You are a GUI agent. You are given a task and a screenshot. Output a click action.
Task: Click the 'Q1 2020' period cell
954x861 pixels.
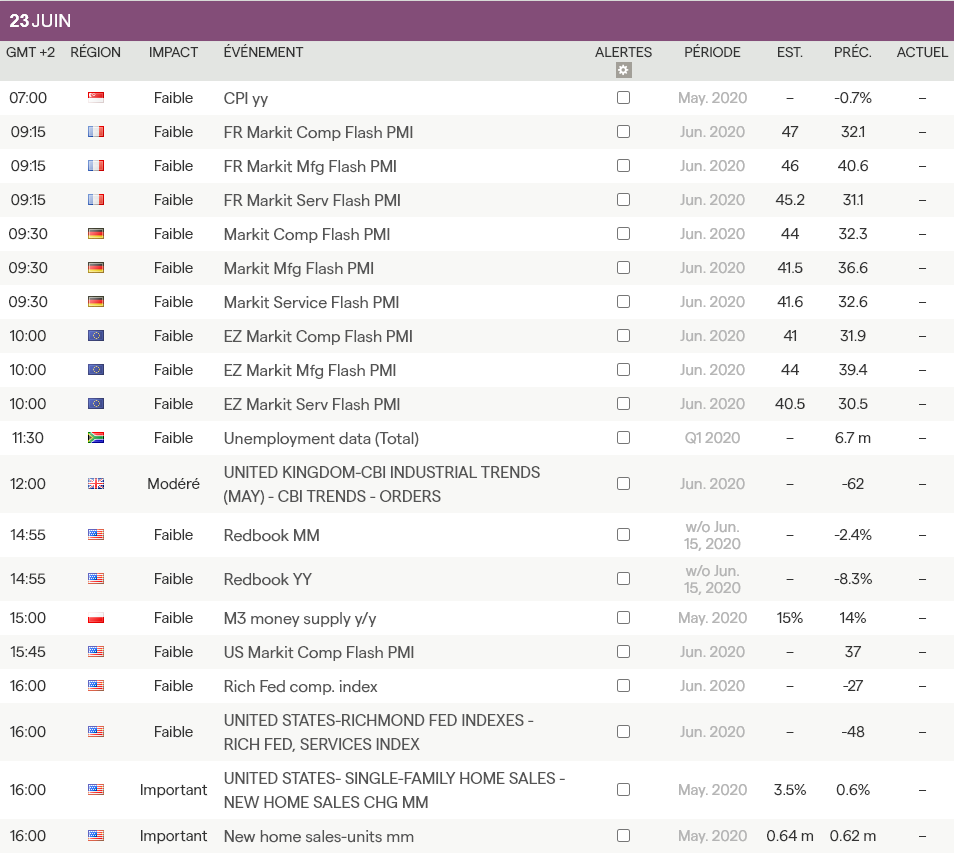click(712, 438)
